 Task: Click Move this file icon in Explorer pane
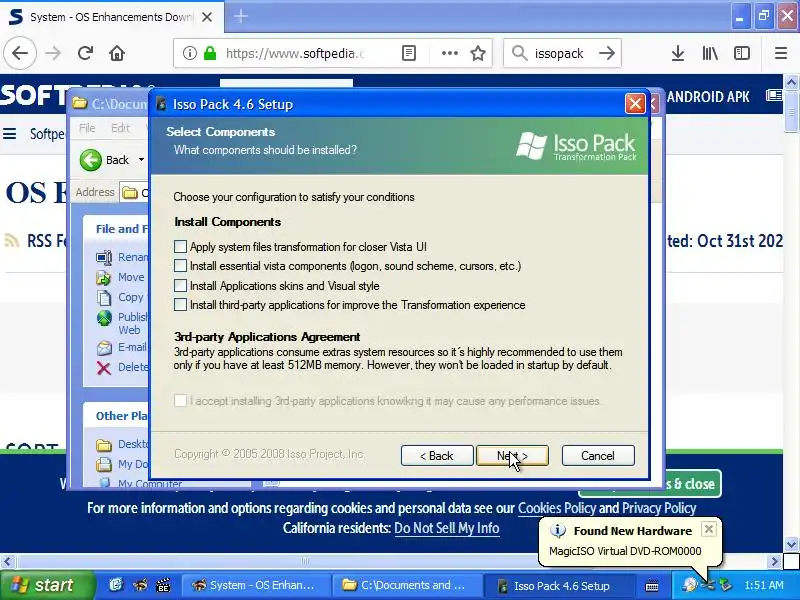click(104, 278)
